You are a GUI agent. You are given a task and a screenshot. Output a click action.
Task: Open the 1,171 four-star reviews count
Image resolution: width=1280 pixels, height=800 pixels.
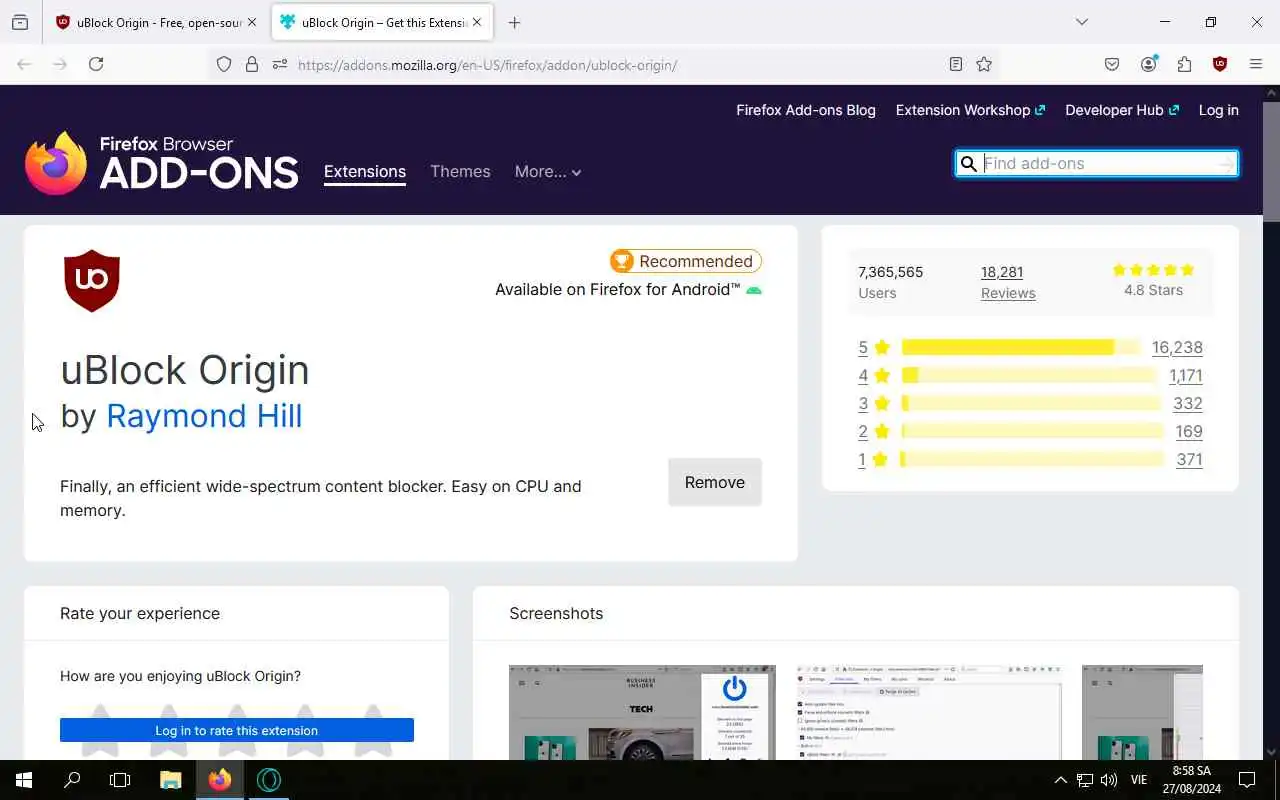[x=1186, y=375]
